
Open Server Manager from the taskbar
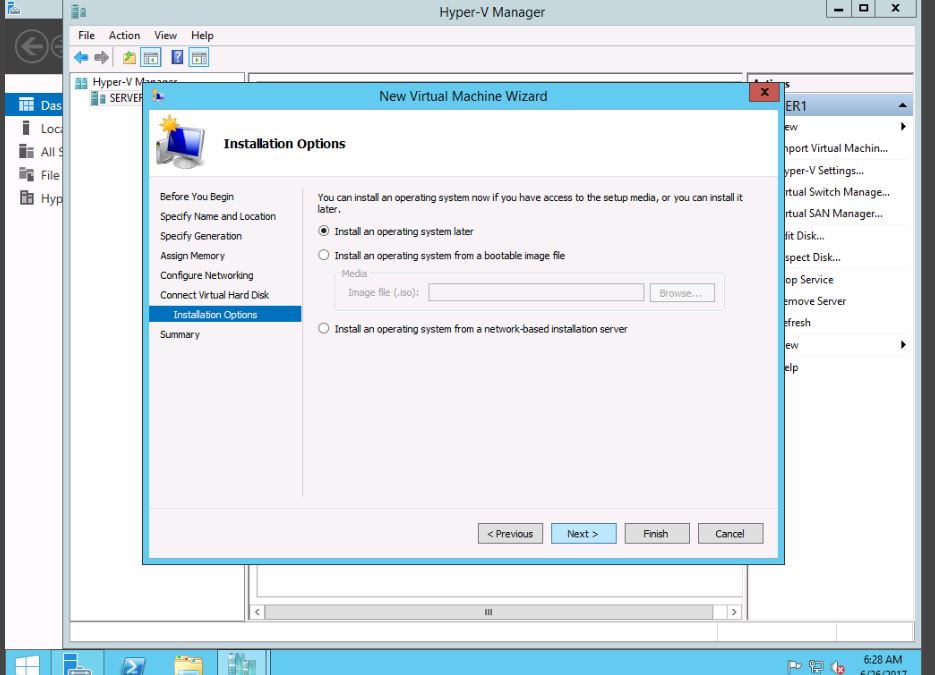(78, 664)
